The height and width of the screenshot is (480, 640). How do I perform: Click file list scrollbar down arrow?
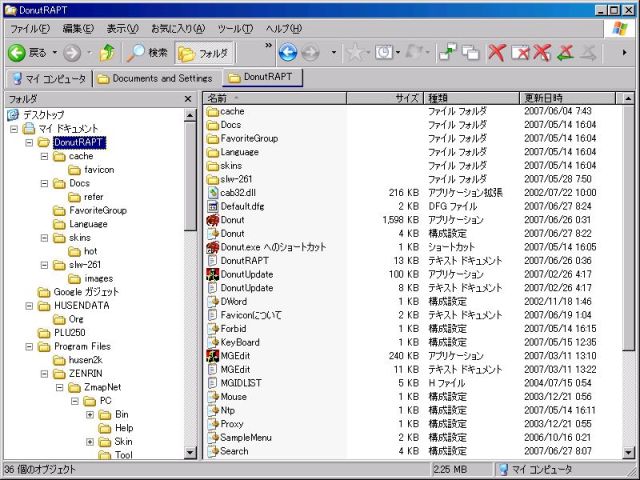629,452
